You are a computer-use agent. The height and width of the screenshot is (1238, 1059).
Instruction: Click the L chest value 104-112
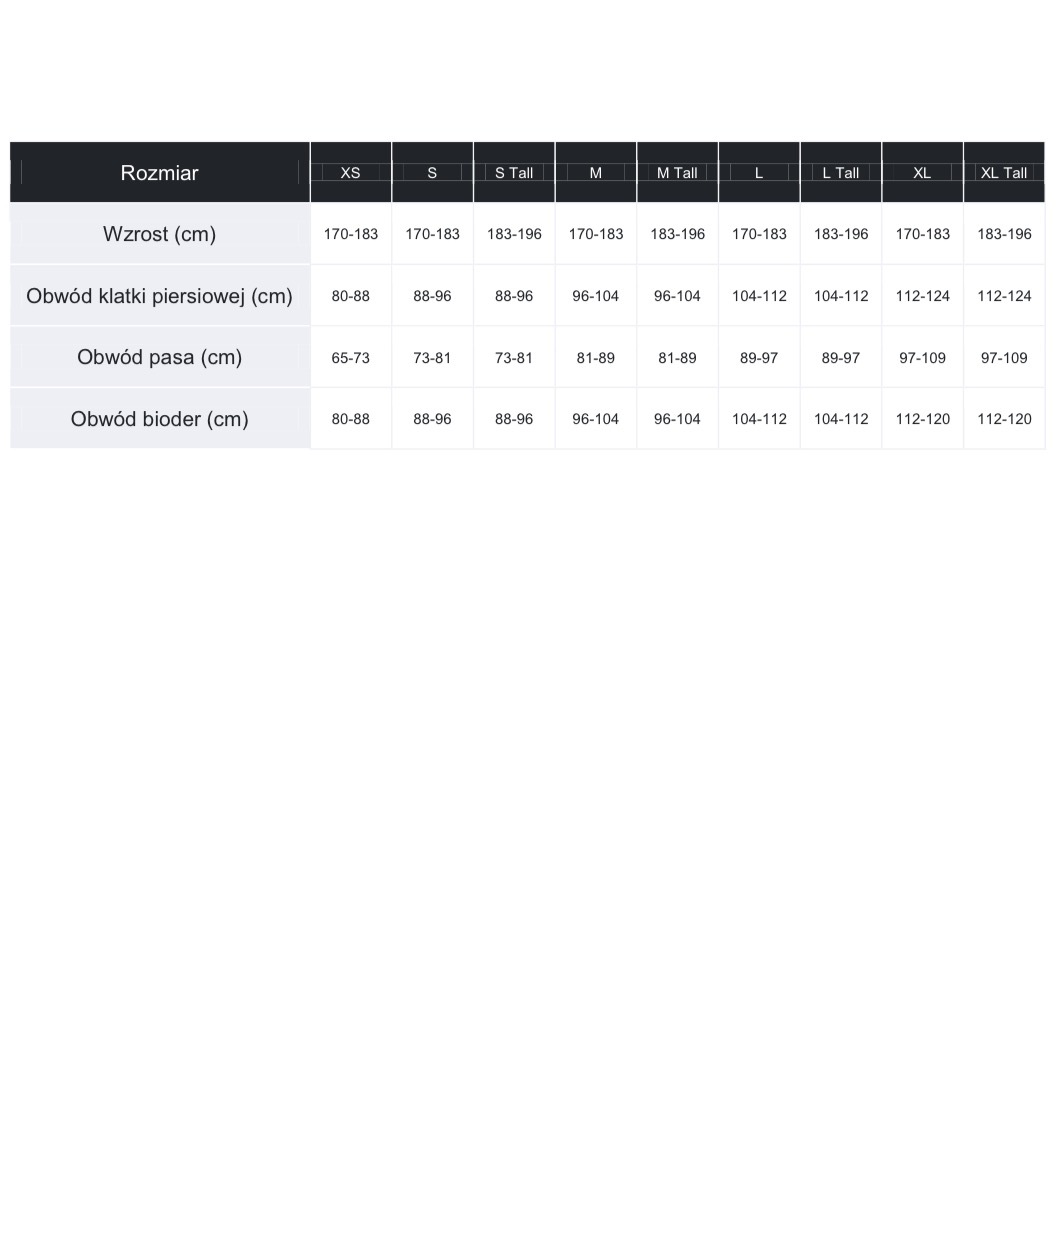pos(759,296)
